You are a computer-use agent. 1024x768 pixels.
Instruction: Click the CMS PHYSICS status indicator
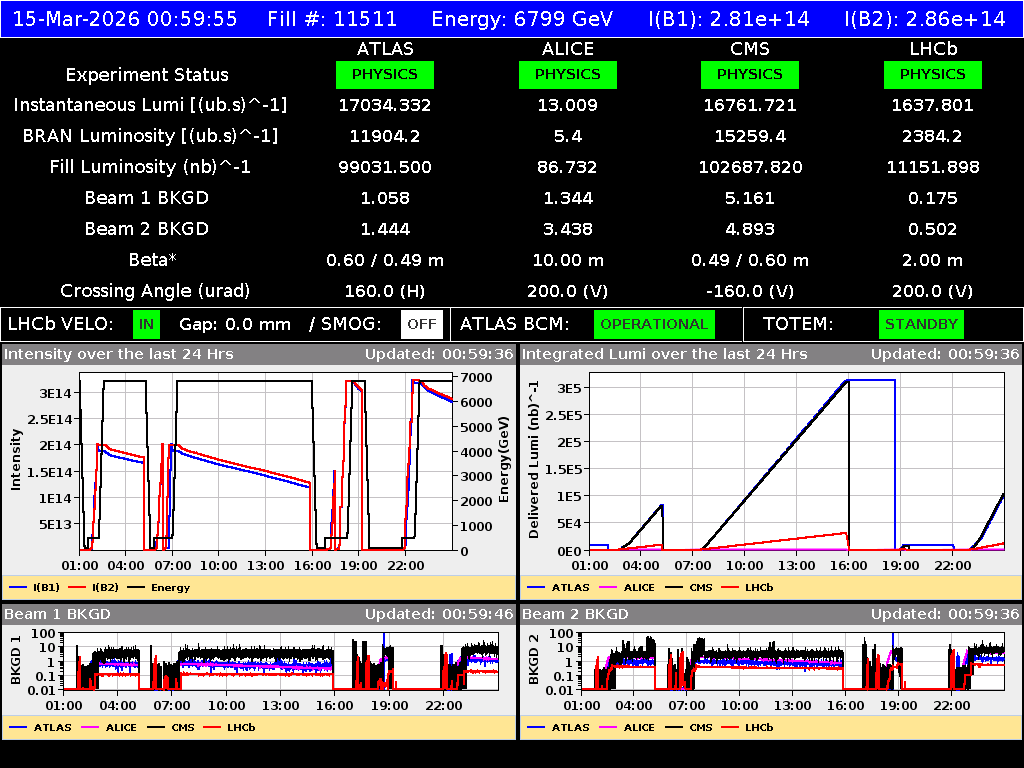click(749, 74)
